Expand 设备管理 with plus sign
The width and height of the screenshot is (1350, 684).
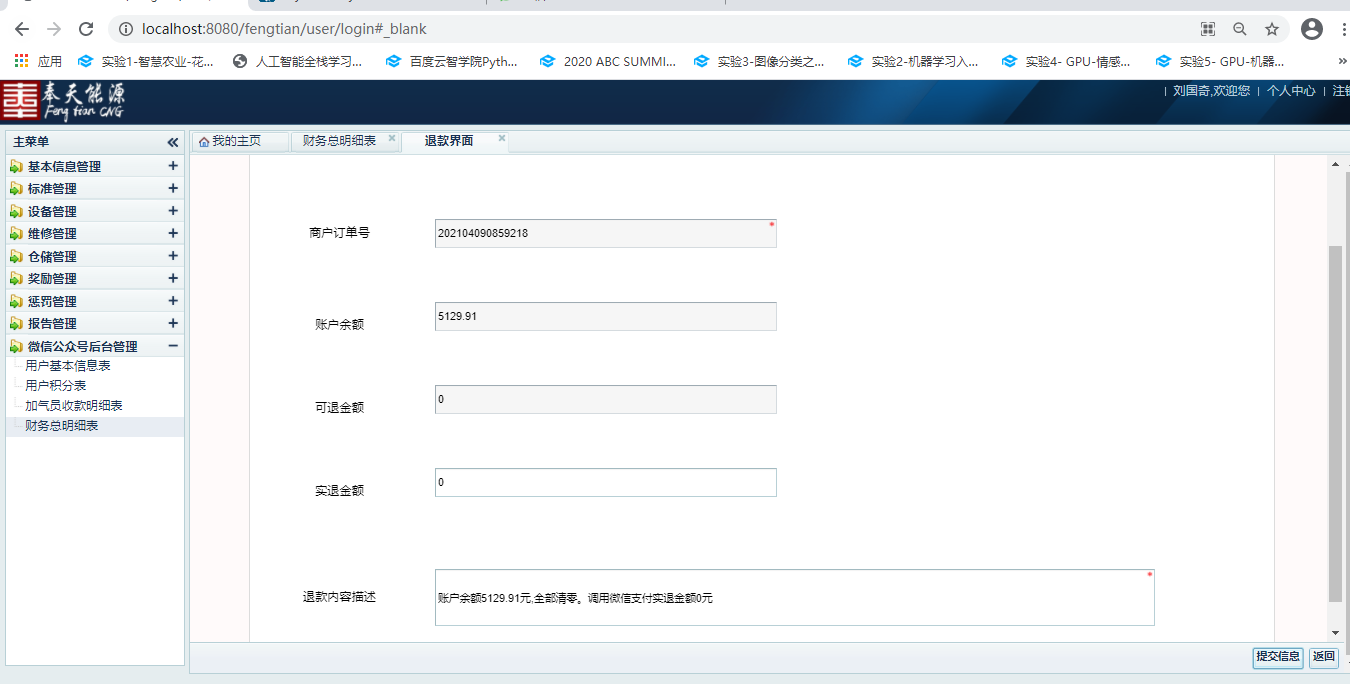click(173, 211)
